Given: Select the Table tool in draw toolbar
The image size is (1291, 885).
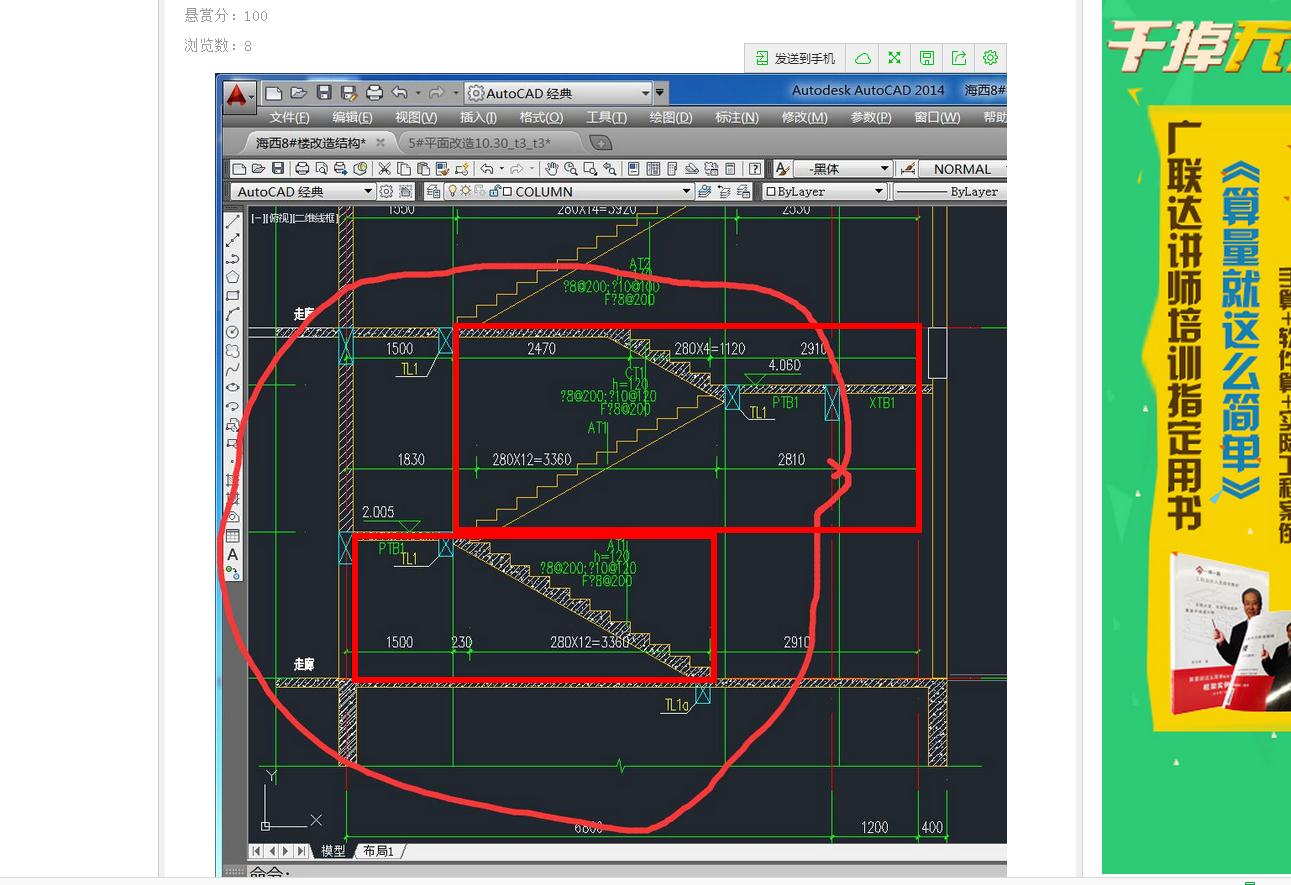Looking at the screenshot, I should [232, 536].
